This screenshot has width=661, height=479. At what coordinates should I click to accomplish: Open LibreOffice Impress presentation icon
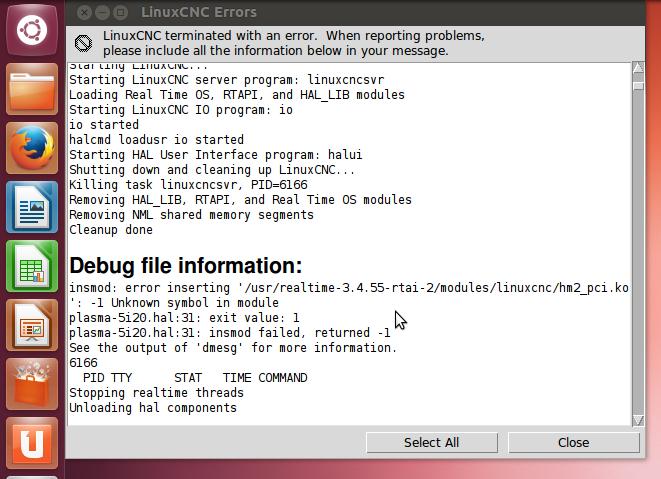point(32,325)
